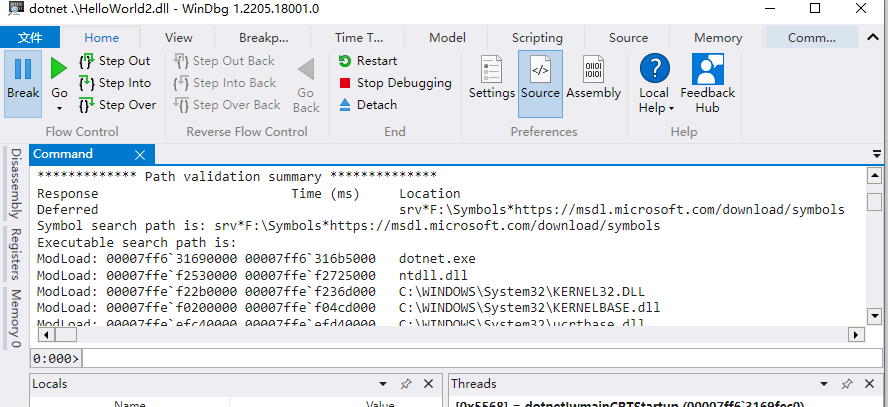Open the 文件 file menu

(x=30, y=38)
